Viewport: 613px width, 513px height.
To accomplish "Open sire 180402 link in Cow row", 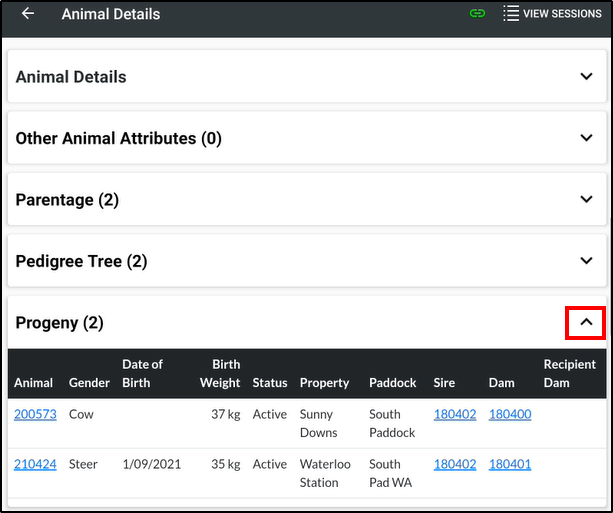I will click(x=455, y=414).
